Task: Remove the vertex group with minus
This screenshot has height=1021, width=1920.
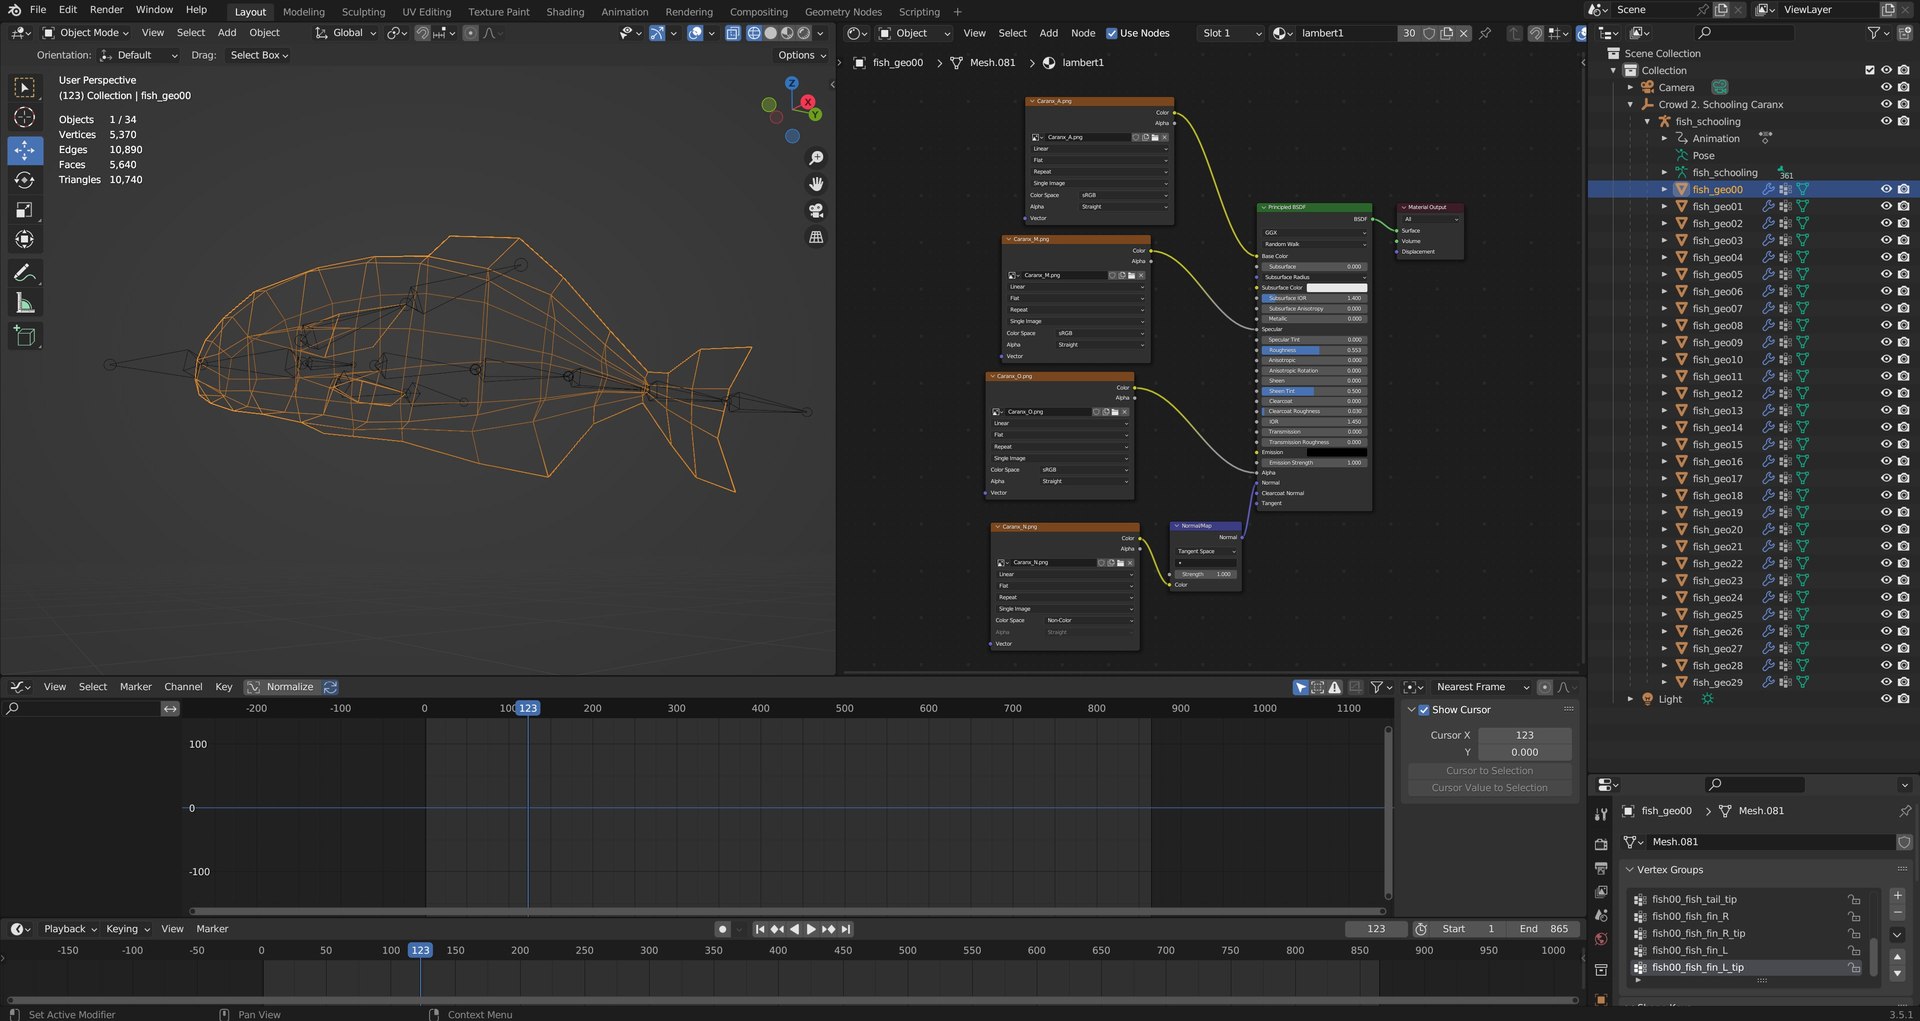Action: [x=1898, y=912]
